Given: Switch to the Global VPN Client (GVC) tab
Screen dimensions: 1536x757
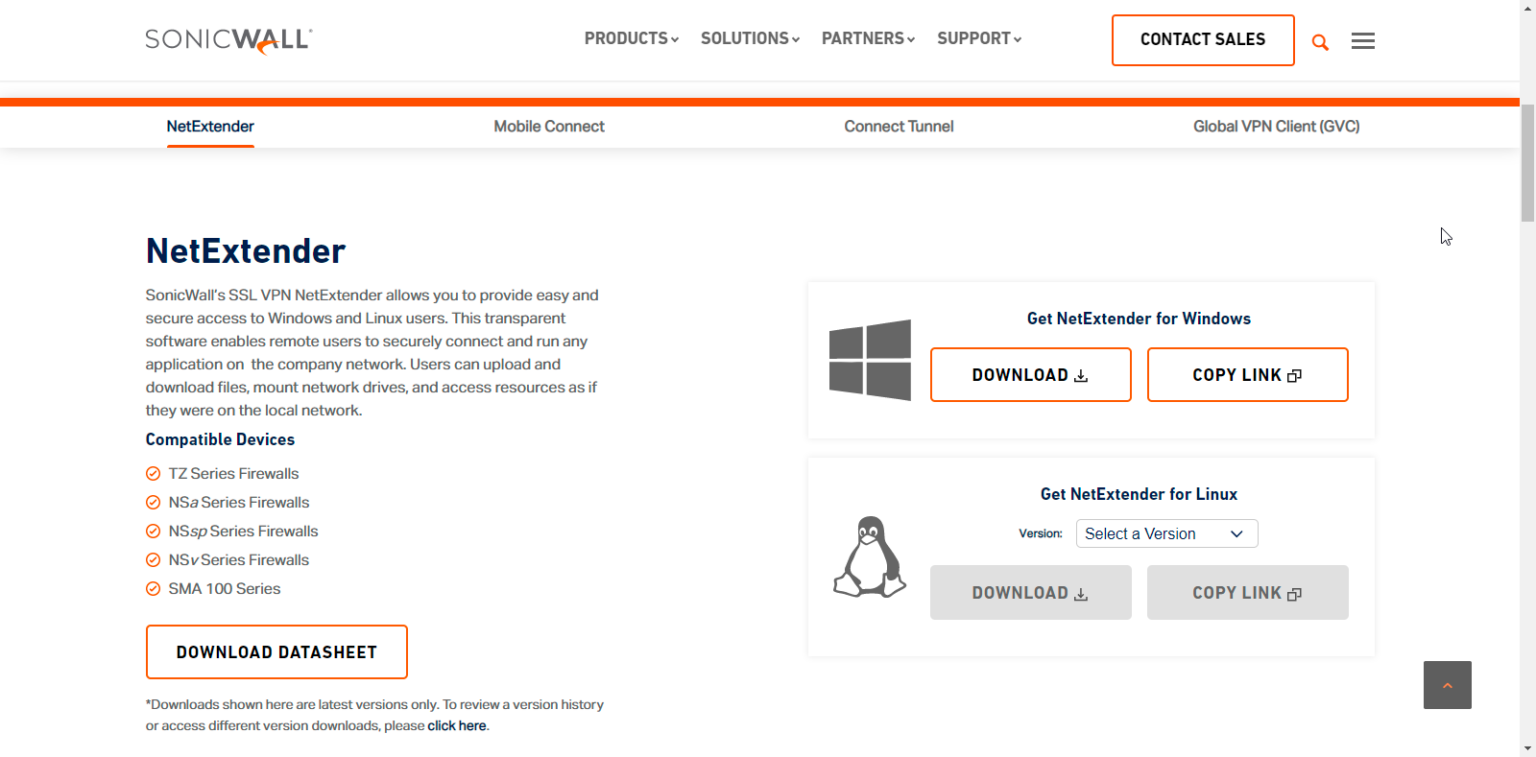Looking at the screenshot, I should click(x=1276, y=126).
